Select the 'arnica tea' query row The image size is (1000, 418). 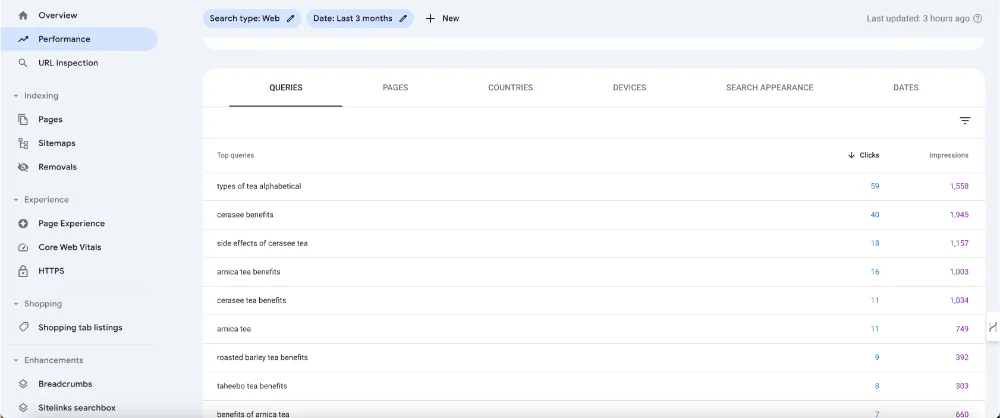pos(593,329)
